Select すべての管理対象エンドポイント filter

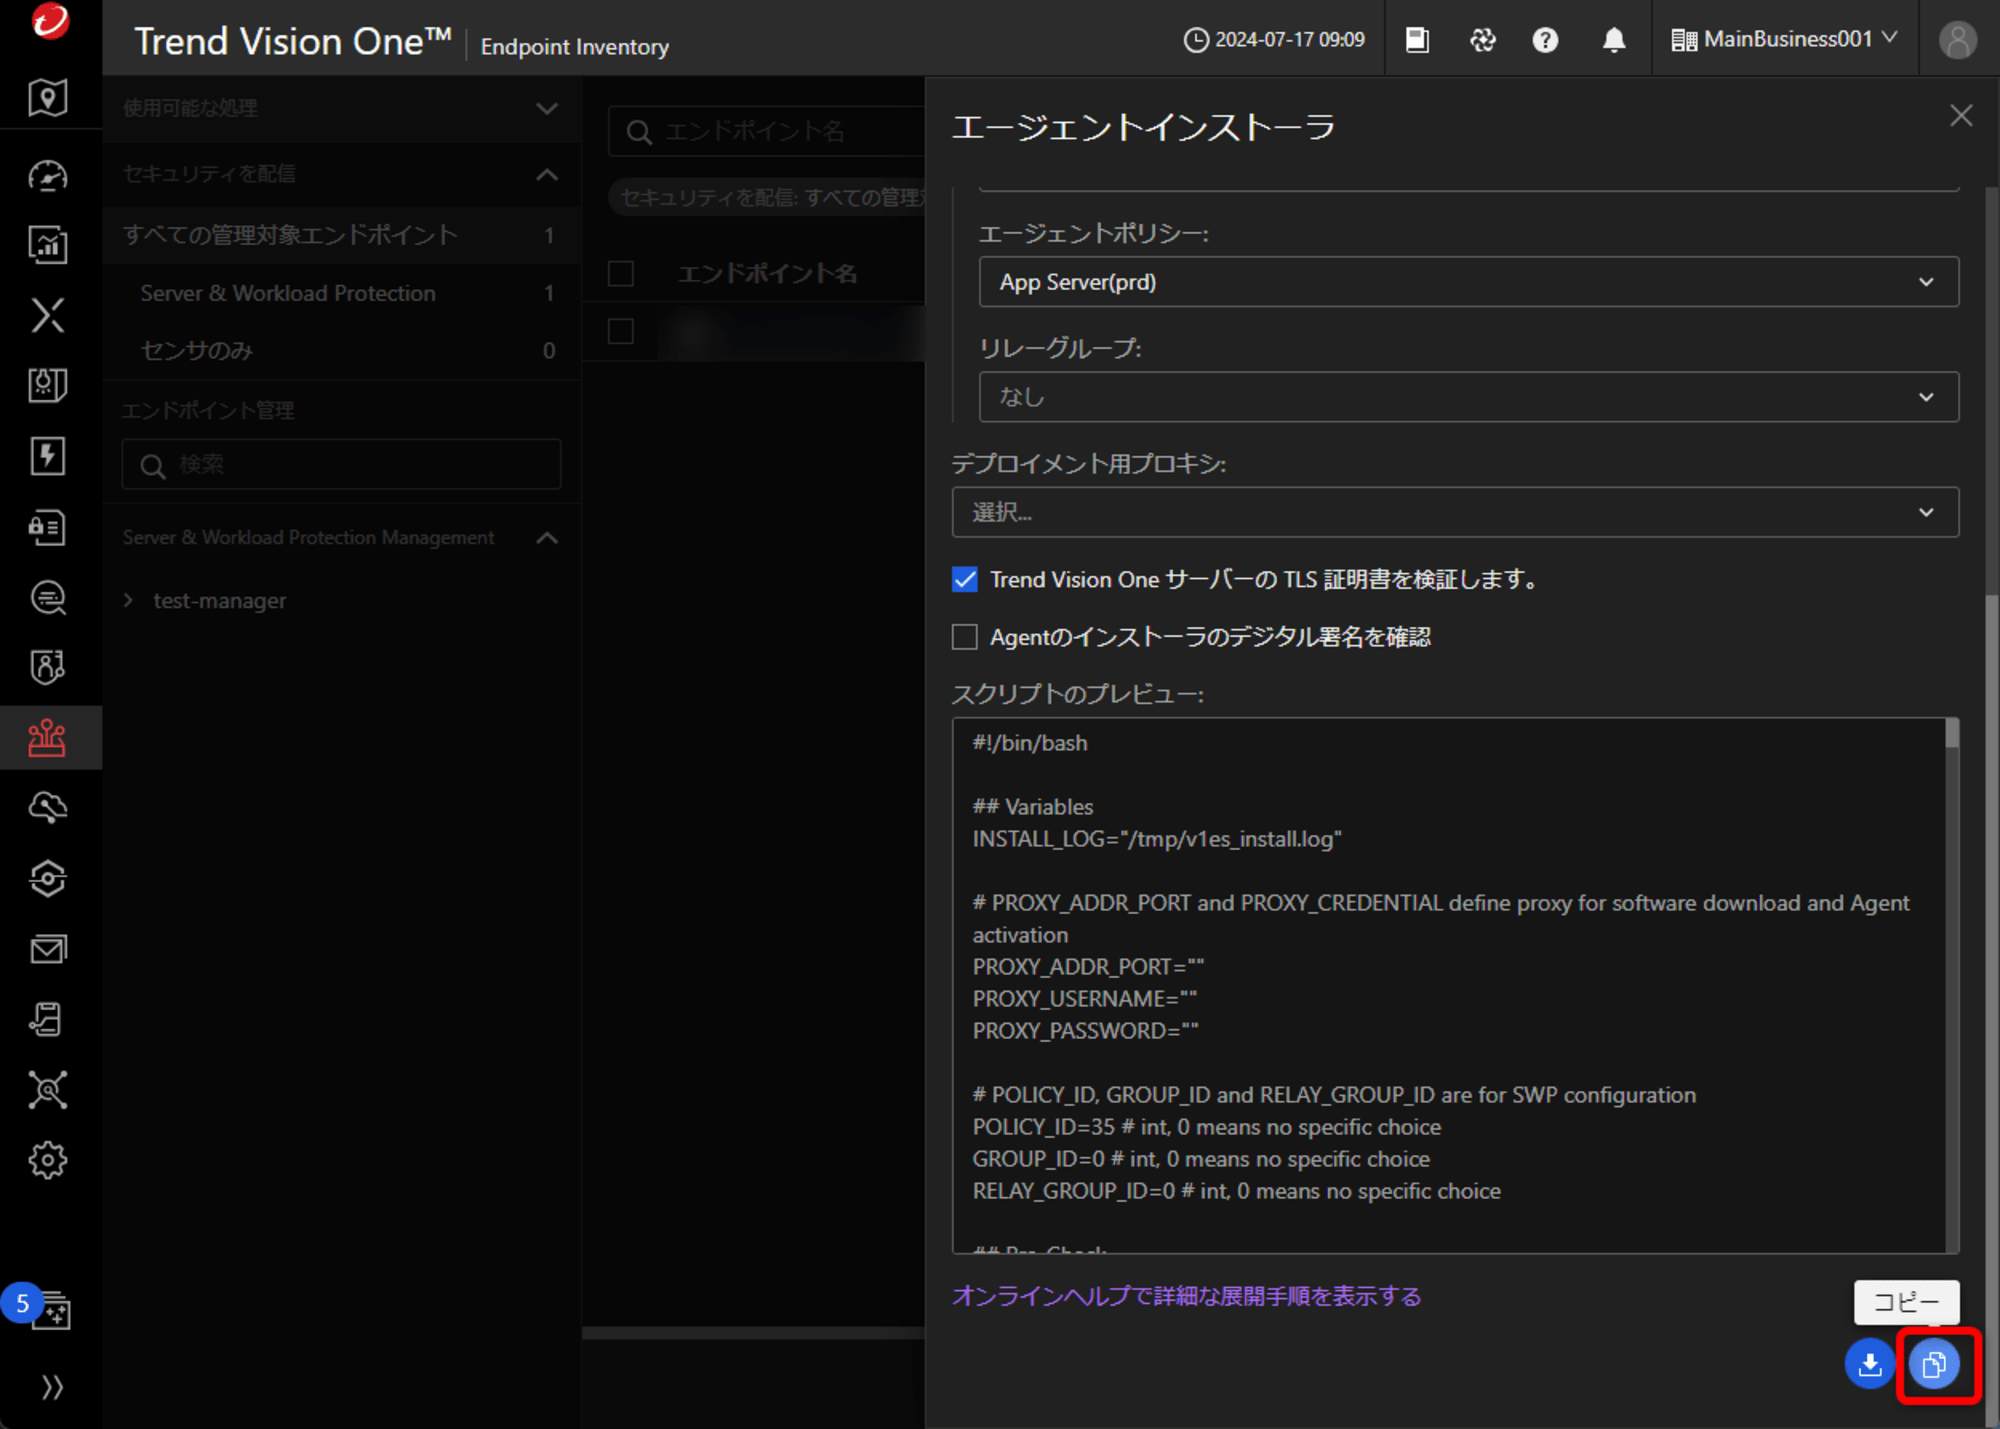[341, 235]
